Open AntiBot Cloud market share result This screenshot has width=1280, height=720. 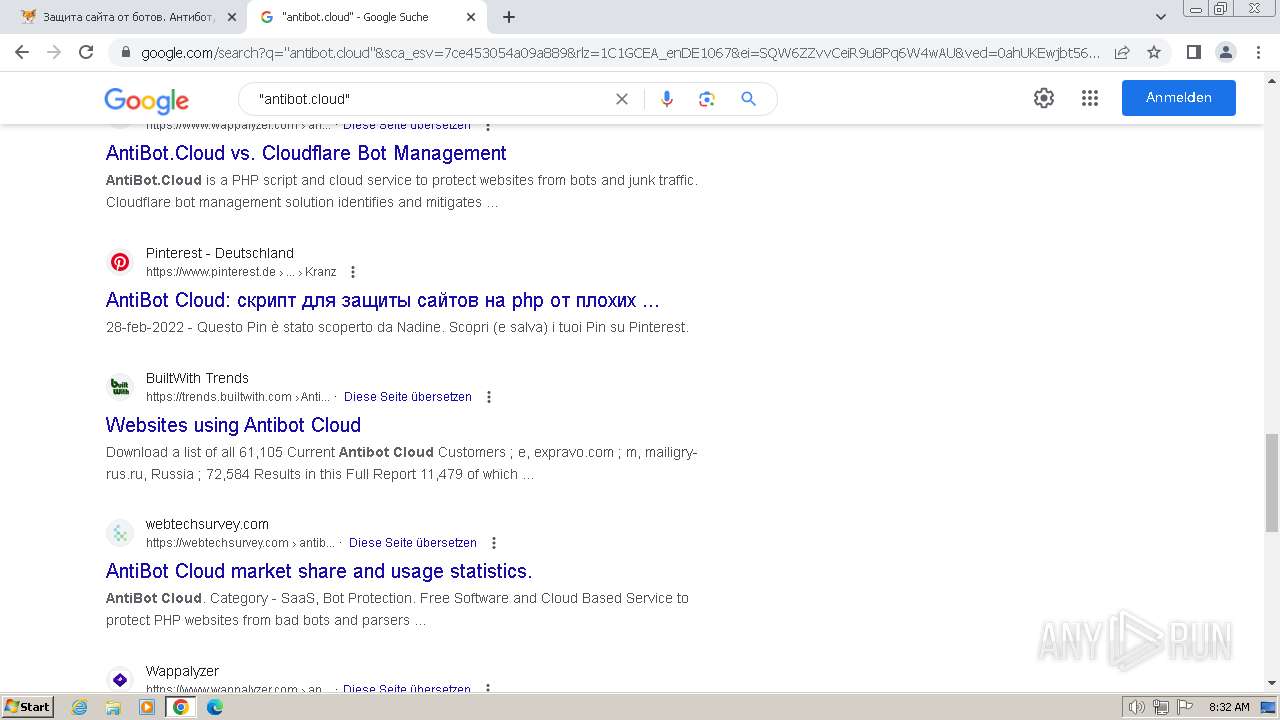tap(319, 571)
